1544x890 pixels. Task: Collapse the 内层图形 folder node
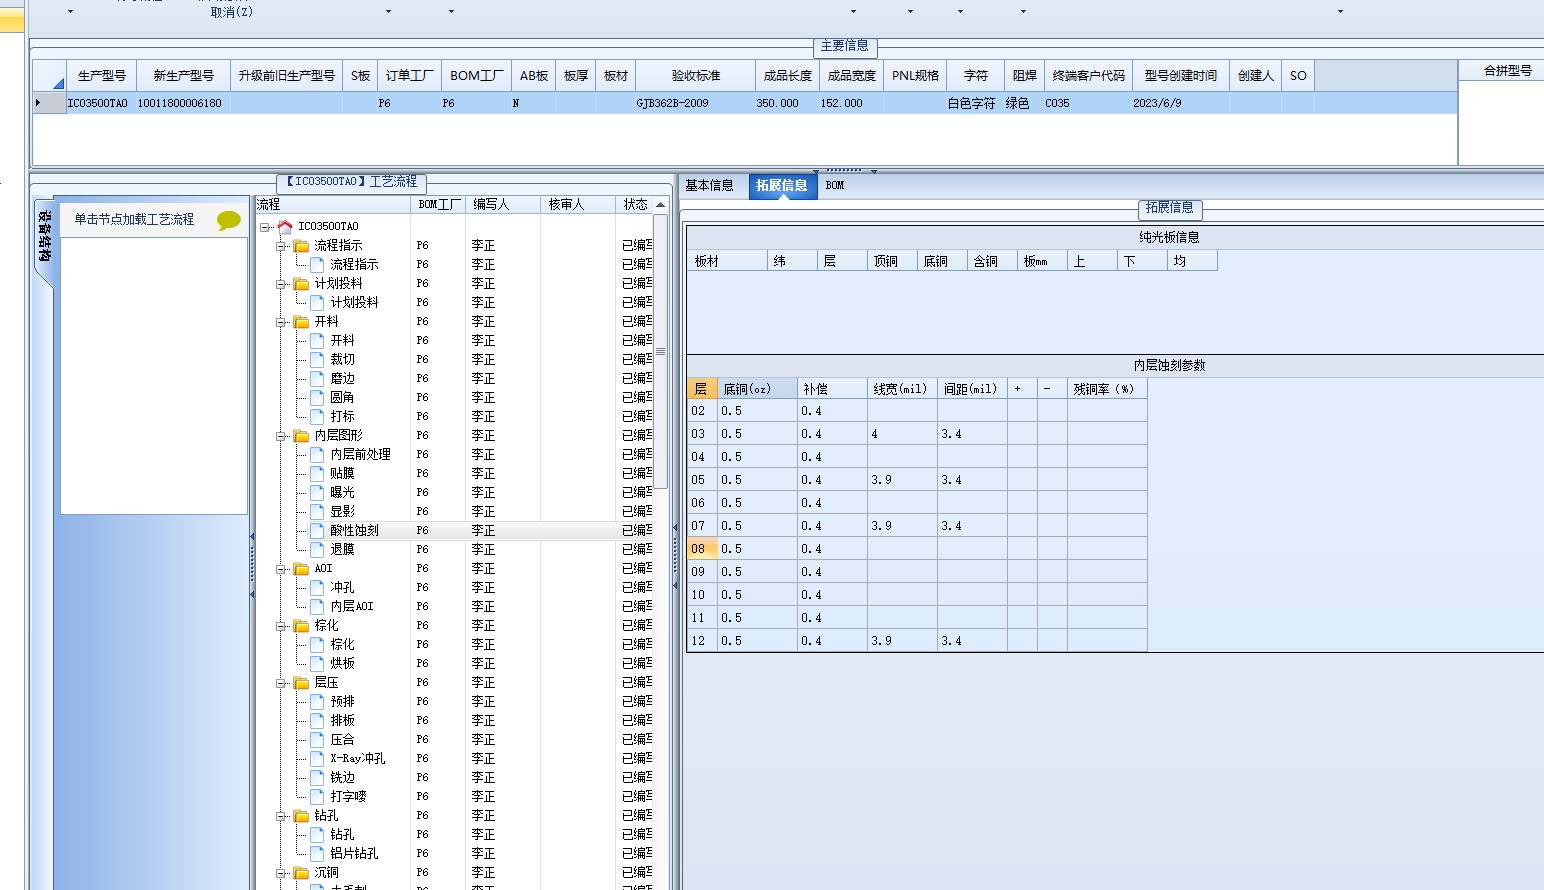[282, 436]
